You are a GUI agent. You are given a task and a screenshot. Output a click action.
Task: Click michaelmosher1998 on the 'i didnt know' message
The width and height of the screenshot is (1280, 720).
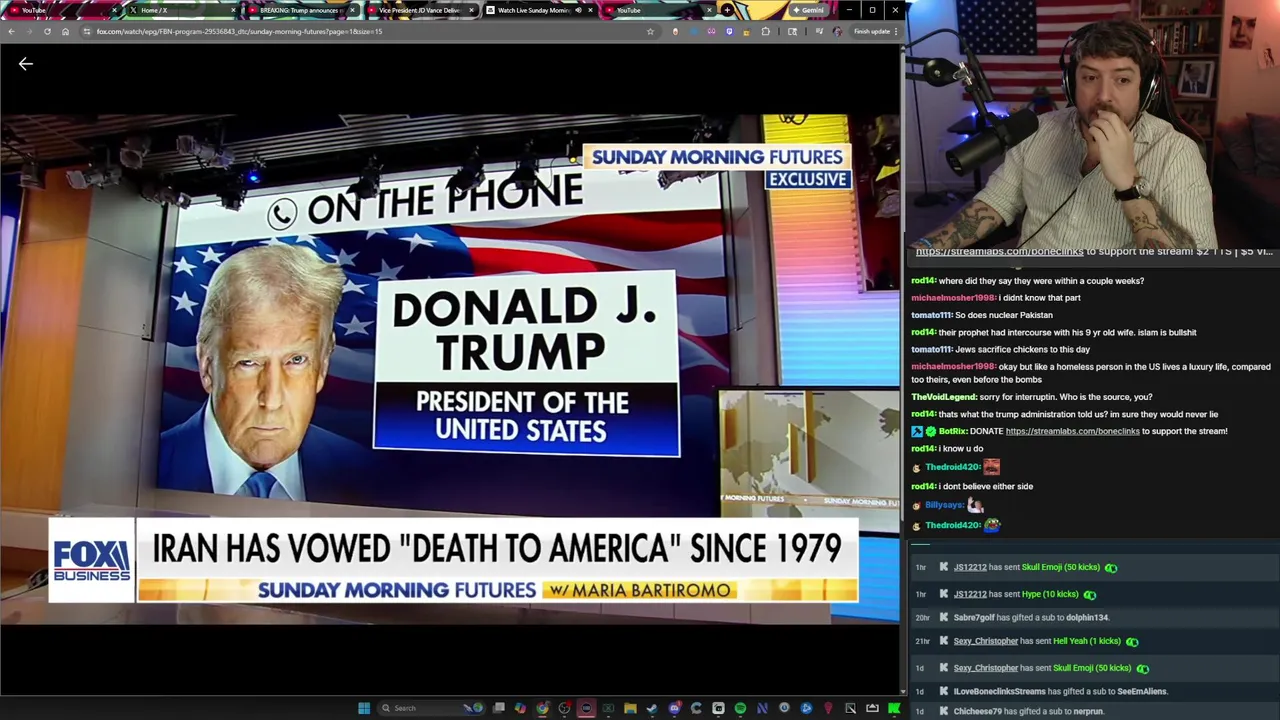click(953, 298)
